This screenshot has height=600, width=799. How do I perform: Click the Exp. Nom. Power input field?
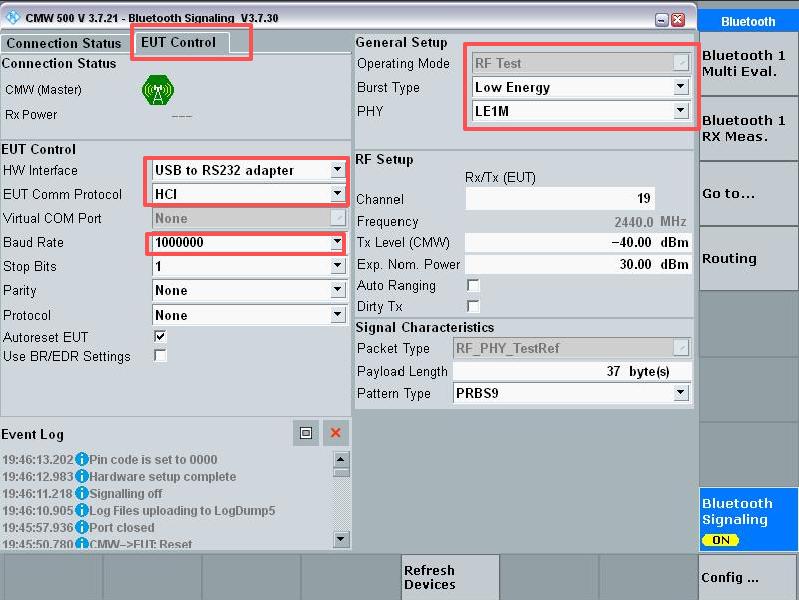(578, 265)
